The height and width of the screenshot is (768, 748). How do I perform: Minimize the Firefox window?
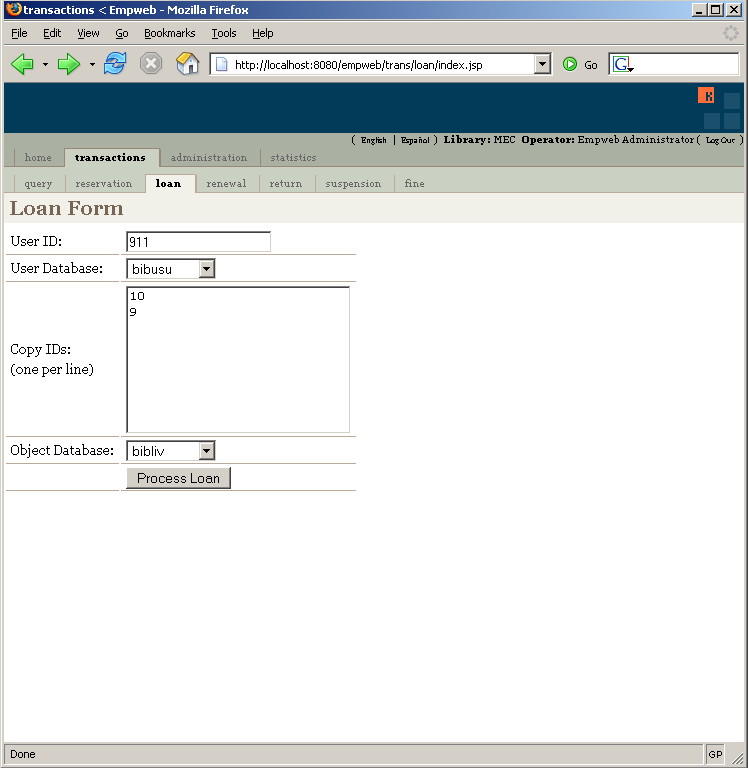pyautogui.click(x=699, y=9)
